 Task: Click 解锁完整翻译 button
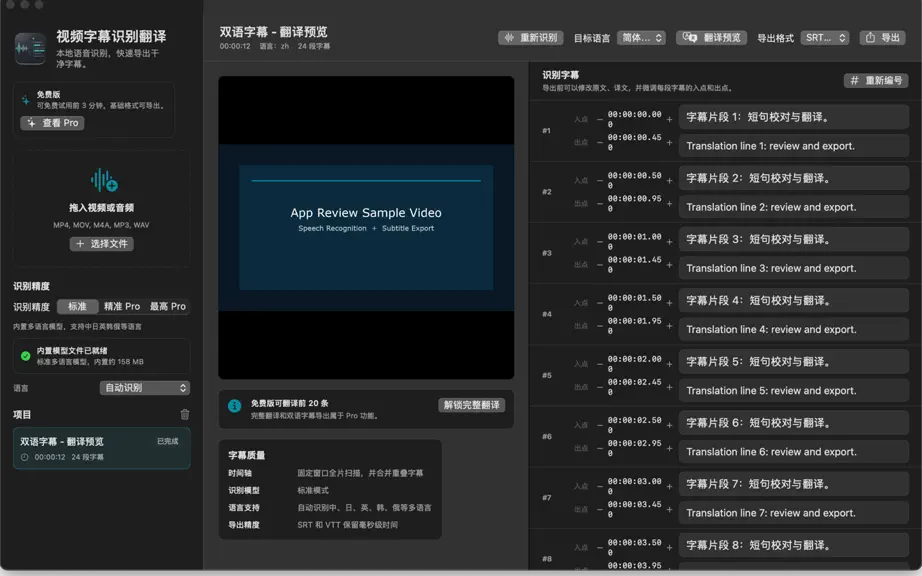[x=472, y=405]
